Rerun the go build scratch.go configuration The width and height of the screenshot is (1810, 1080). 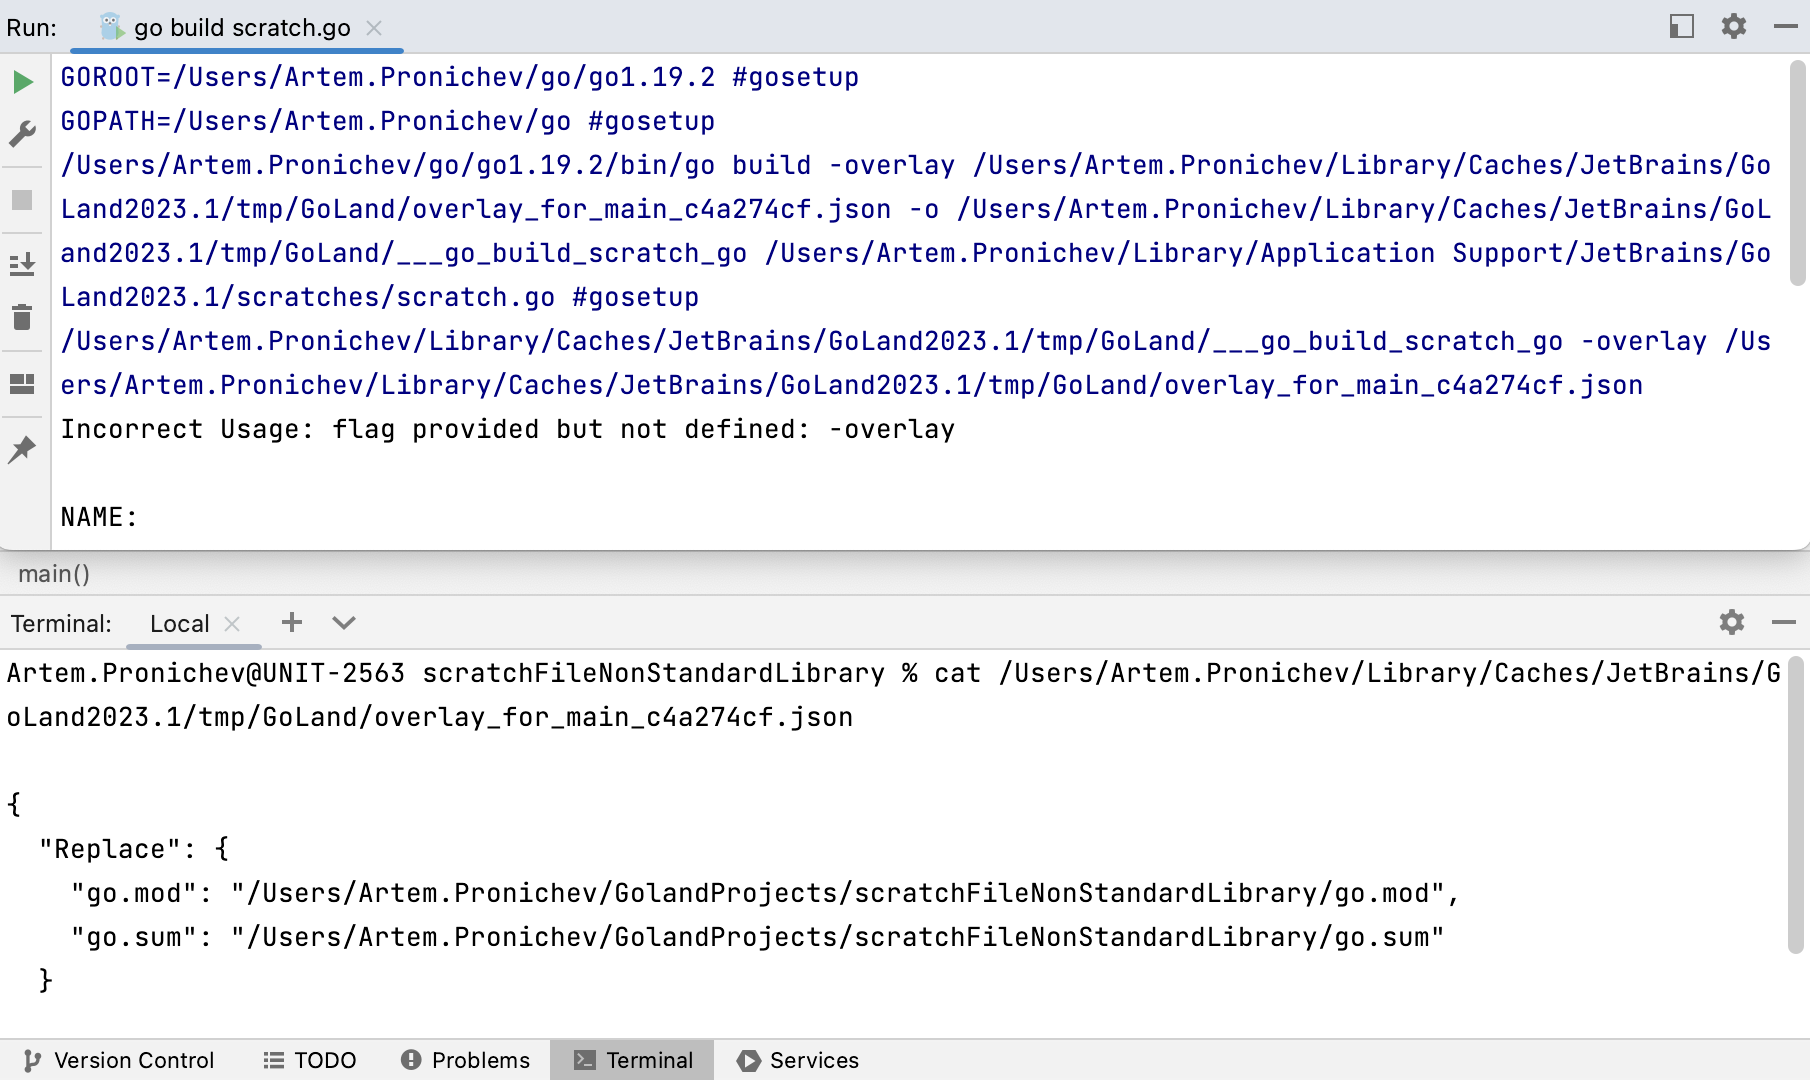tap(22, 81)
